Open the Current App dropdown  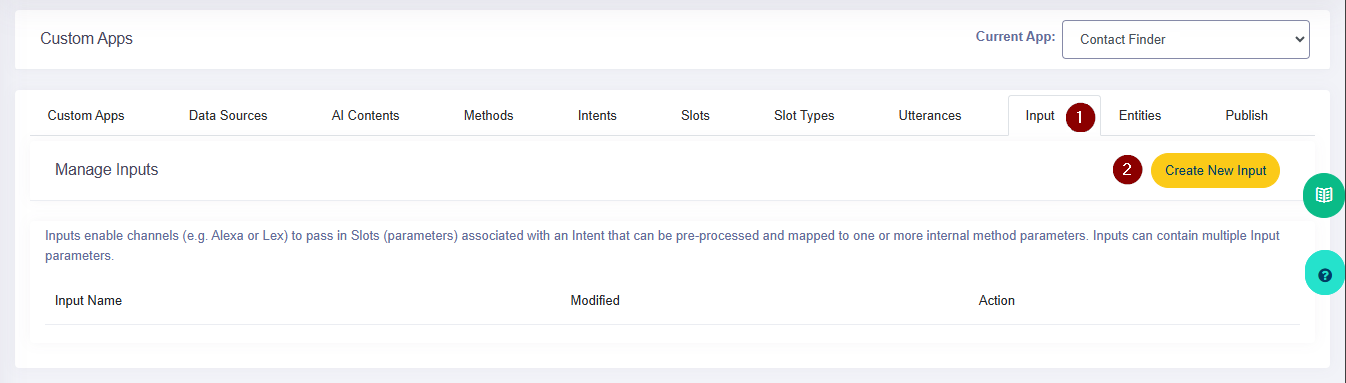coord(1185,40)
